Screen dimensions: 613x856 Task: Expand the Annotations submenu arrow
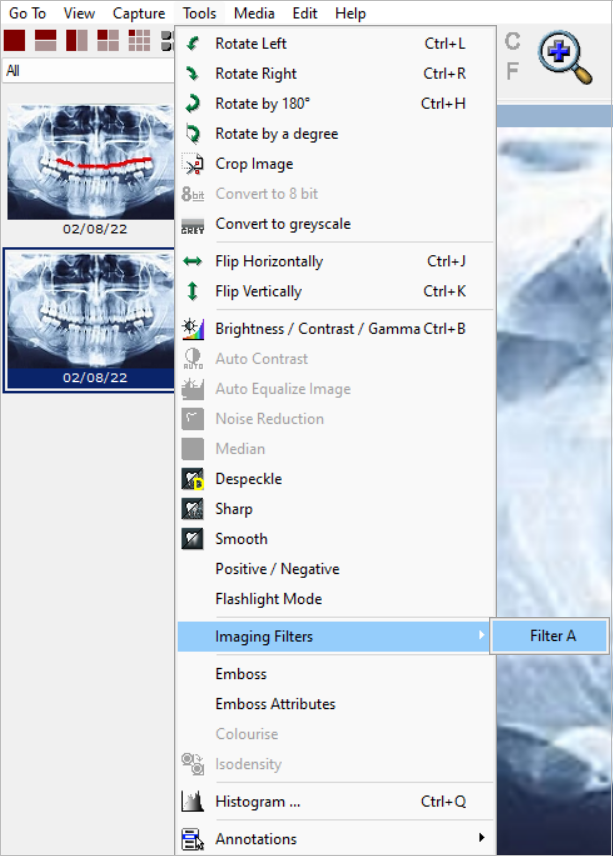click(x=481, y=838)
